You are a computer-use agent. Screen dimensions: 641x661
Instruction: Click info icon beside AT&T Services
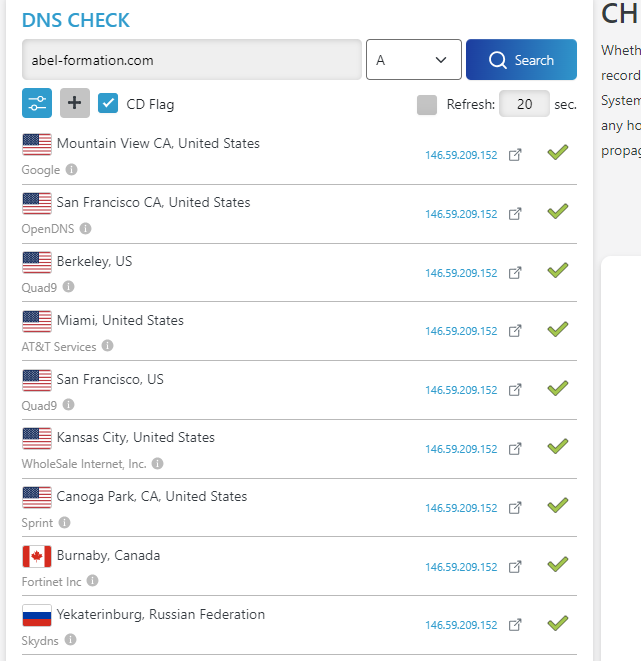(x=107, y=346)
